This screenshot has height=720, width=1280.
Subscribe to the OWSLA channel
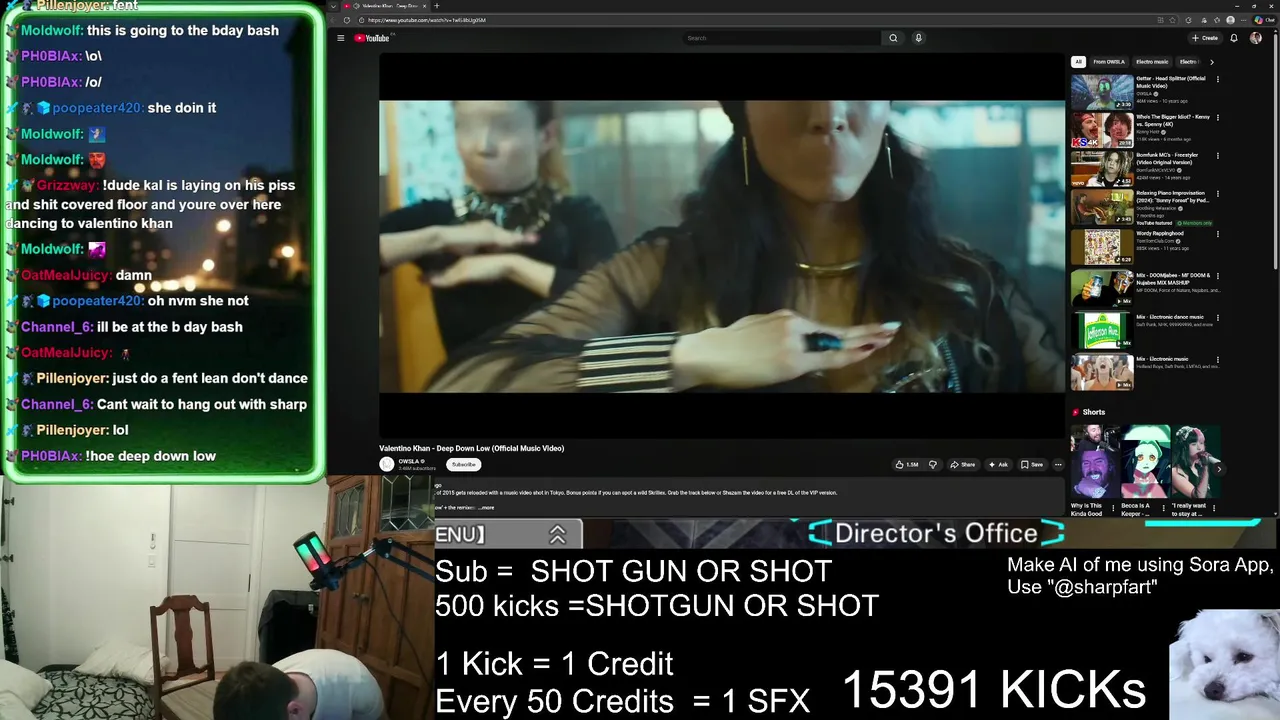click(x=463, y=464)
